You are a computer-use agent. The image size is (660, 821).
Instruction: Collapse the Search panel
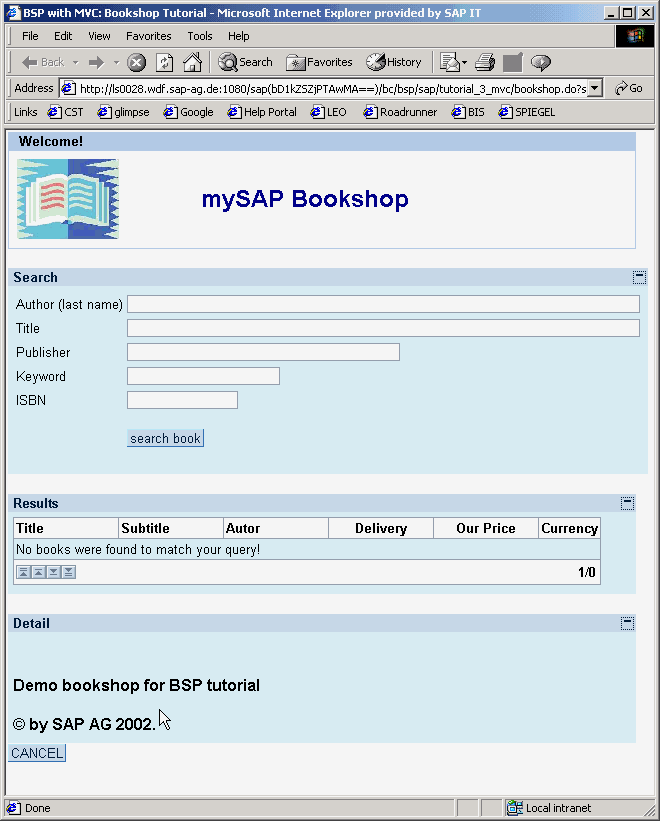coord(639,278)
